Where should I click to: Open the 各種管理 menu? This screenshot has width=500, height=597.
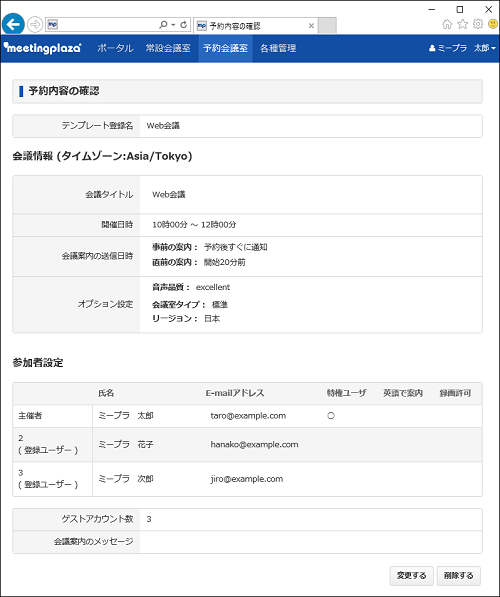click(278, 48)
